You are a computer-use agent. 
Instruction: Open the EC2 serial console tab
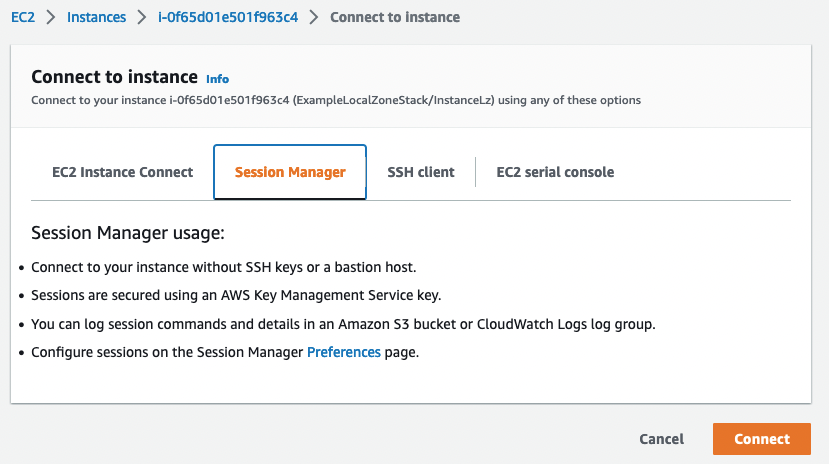coord(555,172)
